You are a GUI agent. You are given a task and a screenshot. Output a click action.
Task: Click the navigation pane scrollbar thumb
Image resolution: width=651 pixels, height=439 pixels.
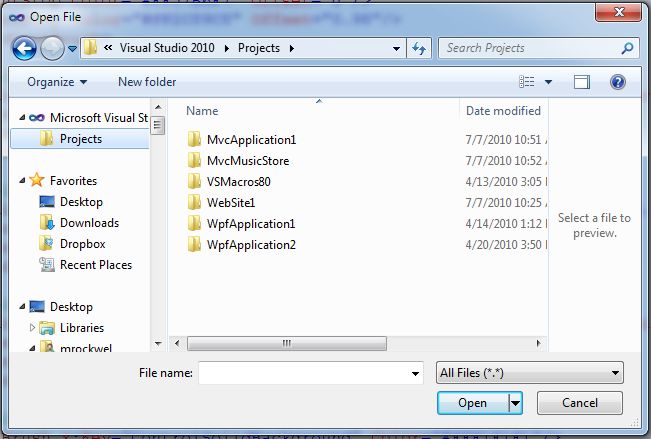tap(158, 125)
